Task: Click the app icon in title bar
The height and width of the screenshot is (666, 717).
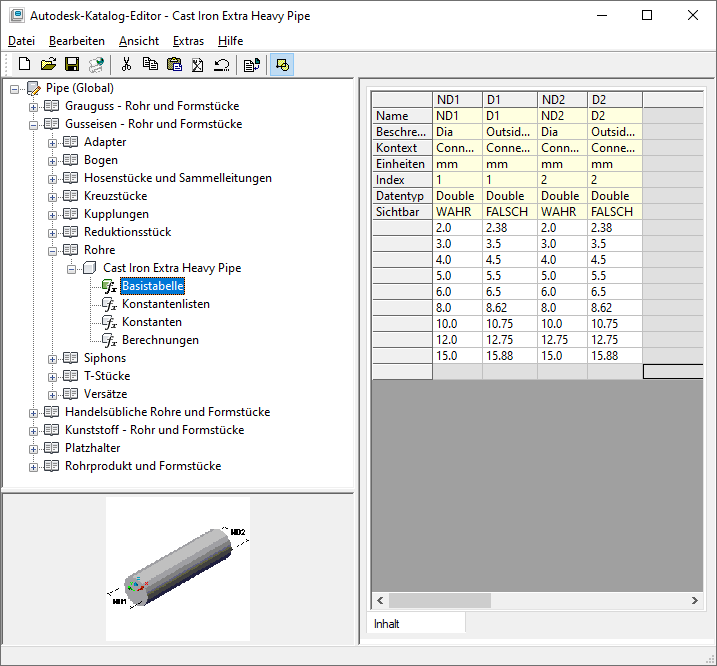Action: (17, 16)
